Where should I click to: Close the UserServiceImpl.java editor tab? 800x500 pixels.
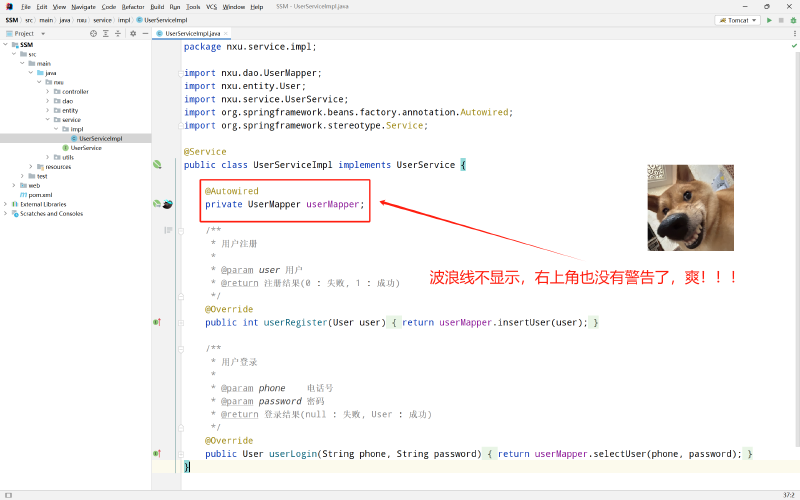click(x=226, y=34)
